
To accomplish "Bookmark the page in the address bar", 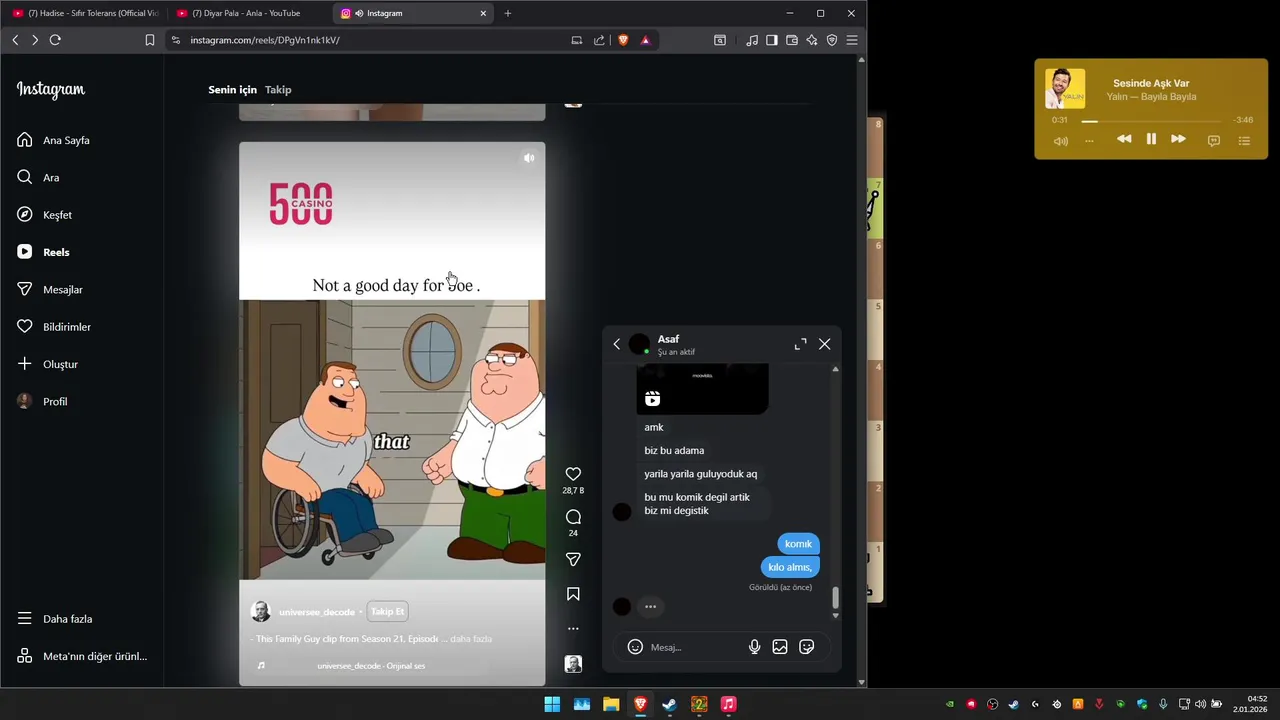I will tap(149, 40).
